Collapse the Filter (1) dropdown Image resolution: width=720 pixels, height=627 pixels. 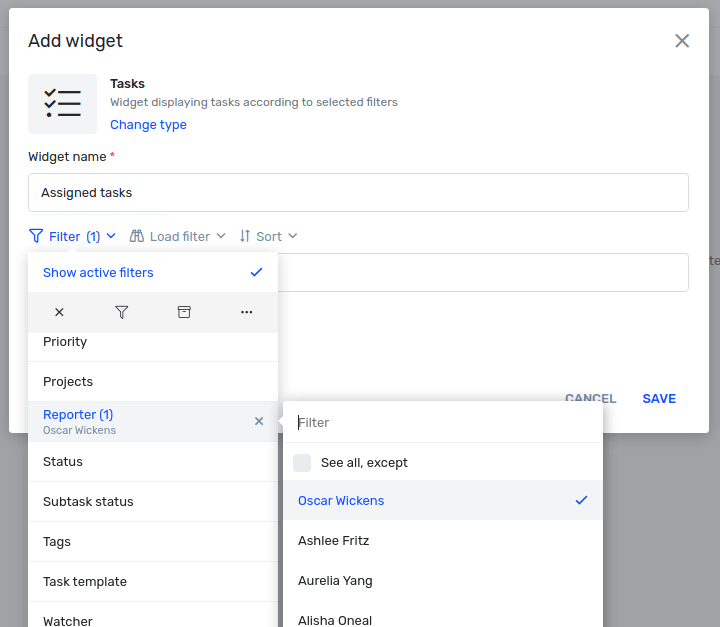click(73, 236)
